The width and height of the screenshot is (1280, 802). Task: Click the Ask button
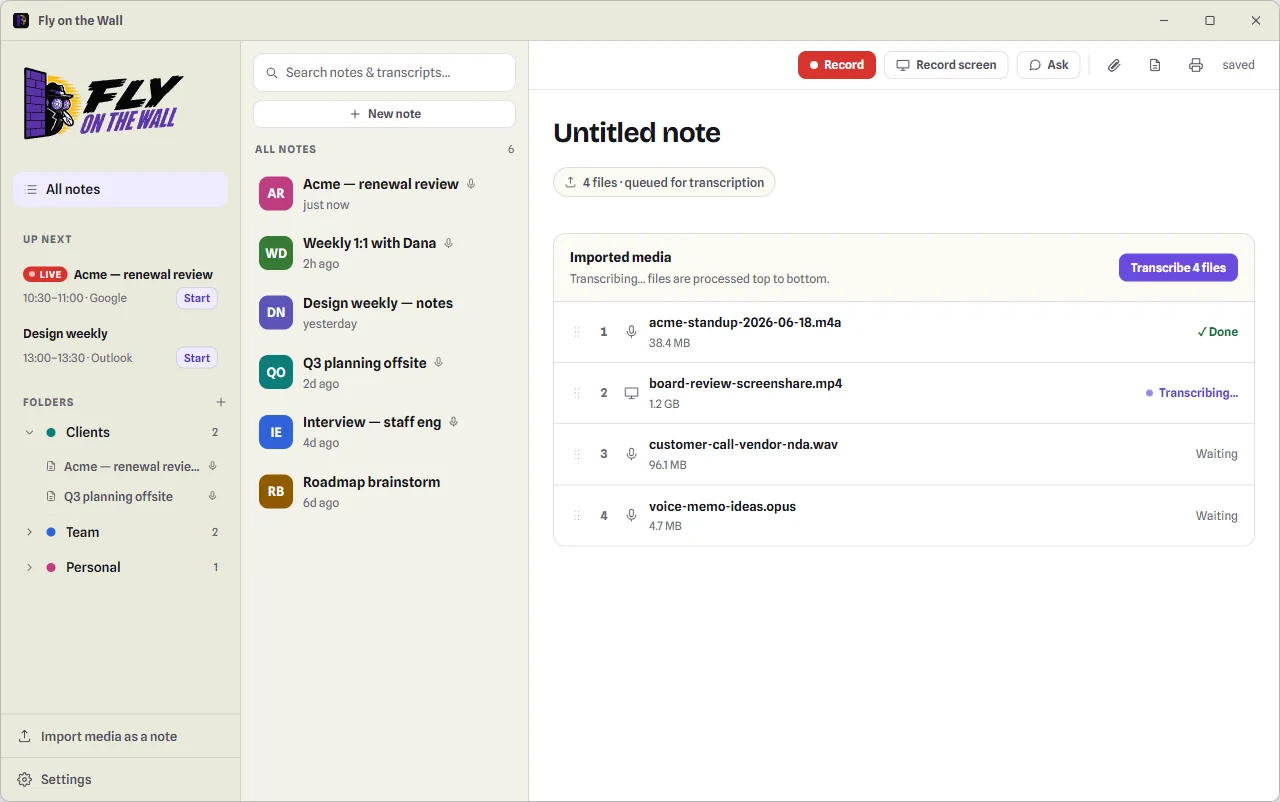click(1049, 65)
